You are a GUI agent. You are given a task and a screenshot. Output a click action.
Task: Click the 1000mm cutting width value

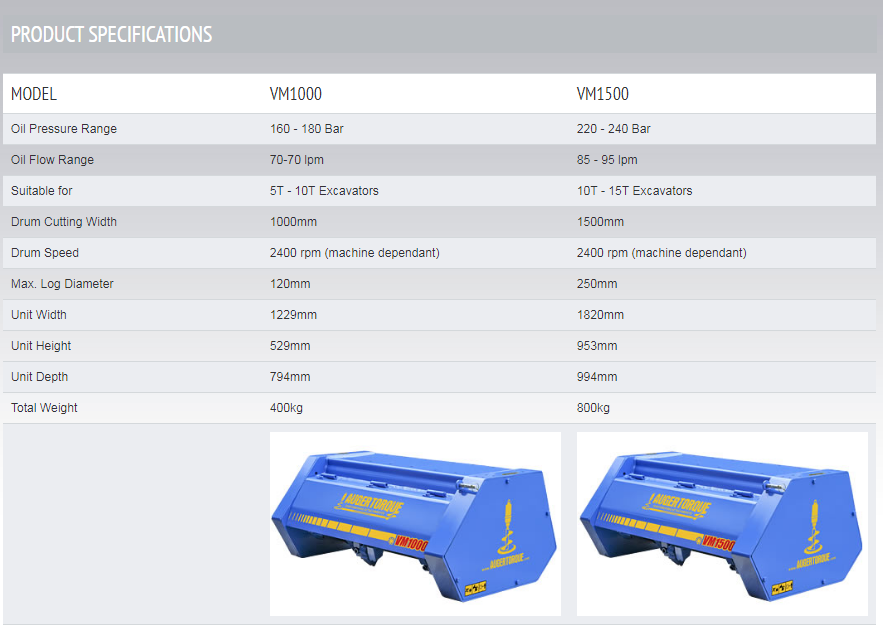coord(293,222)
